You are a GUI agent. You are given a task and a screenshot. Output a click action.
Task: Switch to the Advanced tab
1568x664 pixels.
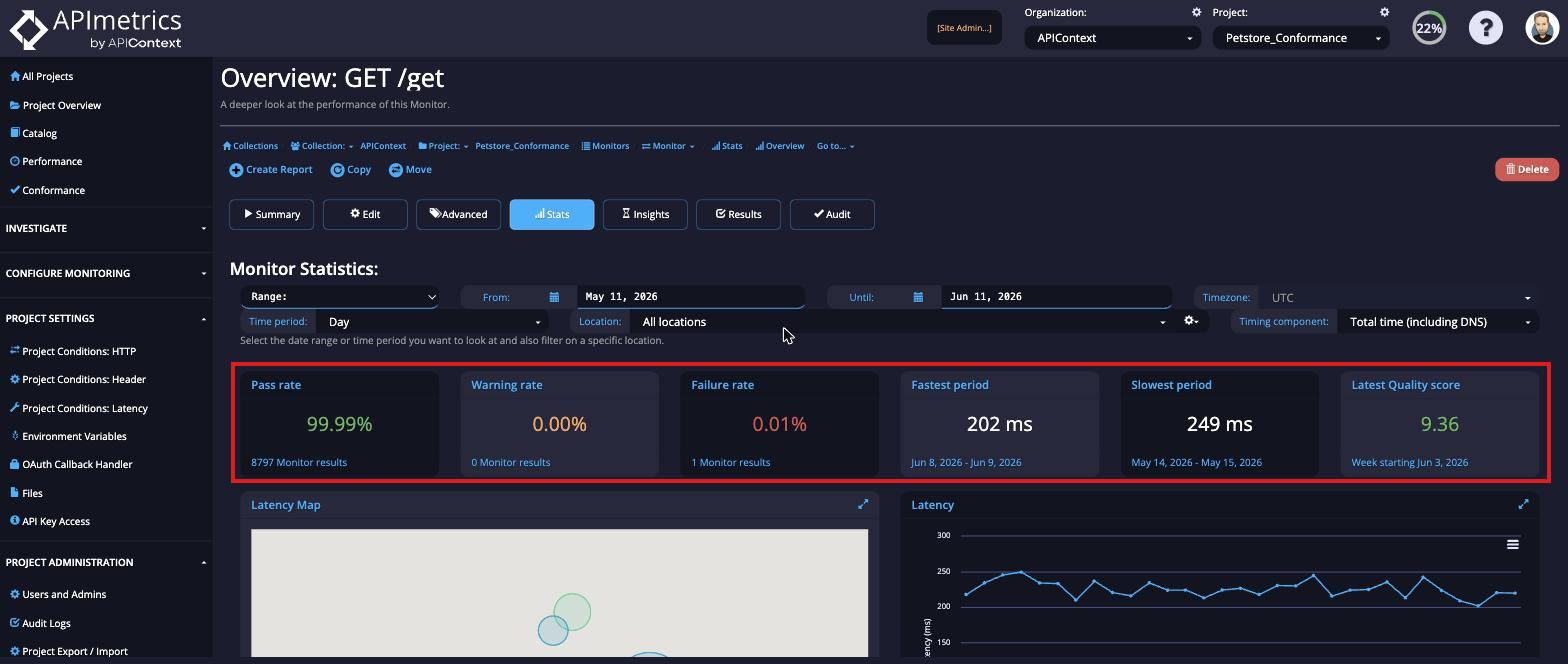458,214
